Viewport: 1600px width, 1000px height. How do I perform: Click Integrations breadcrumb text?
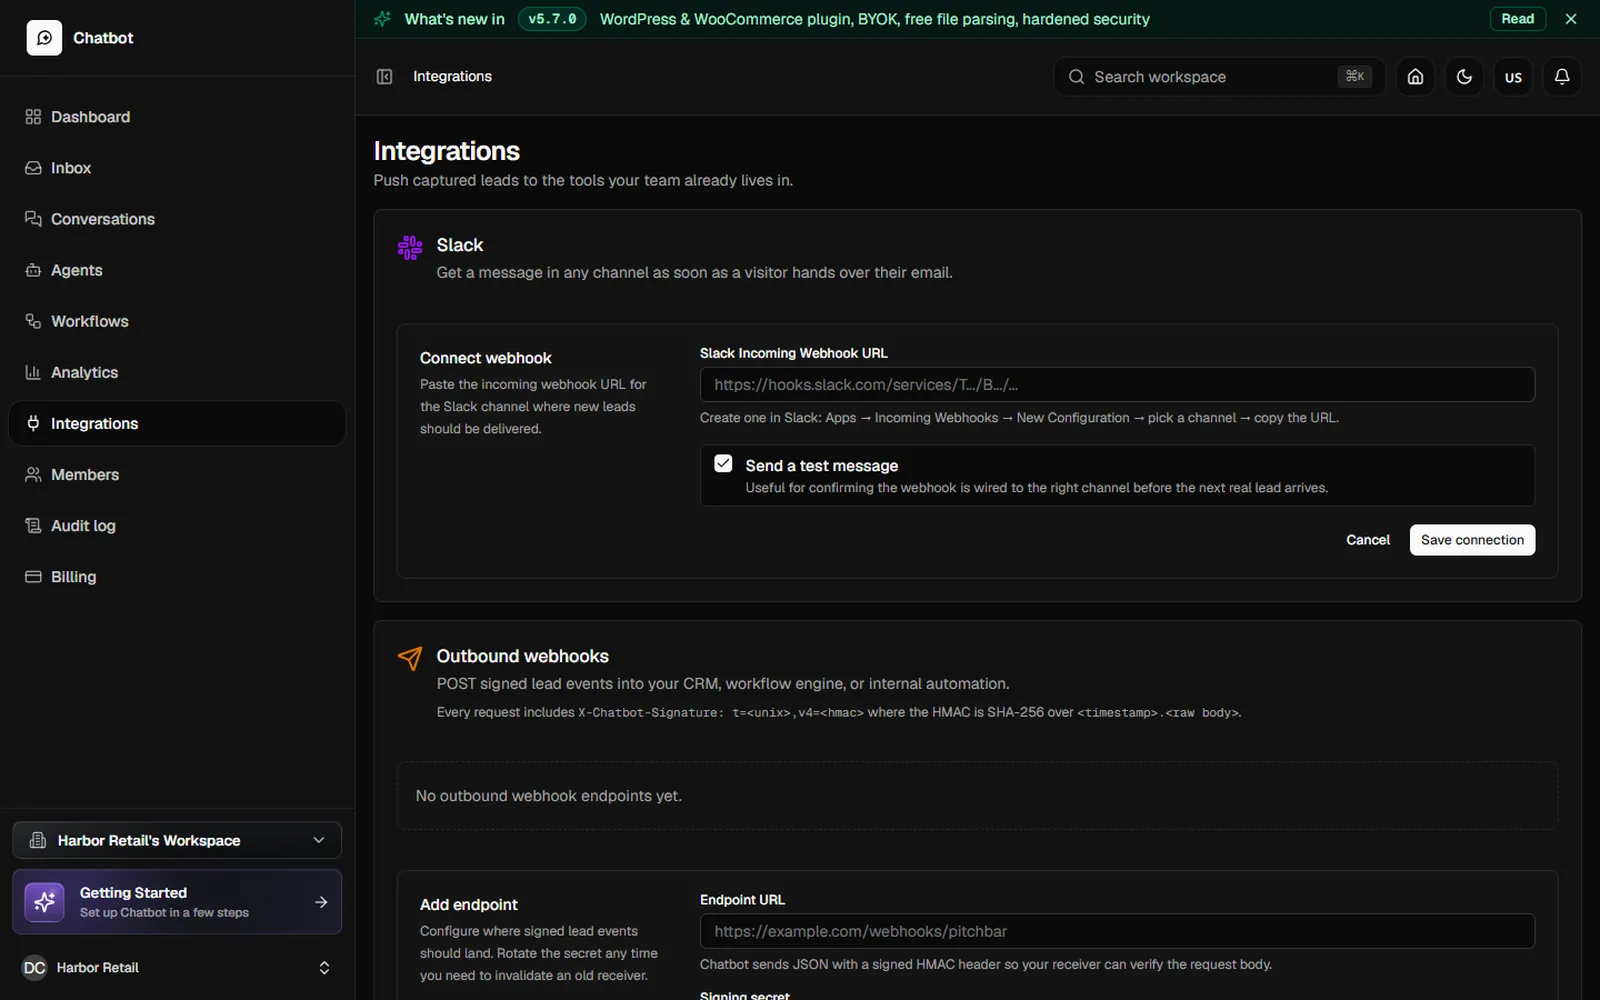pos(452,77)
